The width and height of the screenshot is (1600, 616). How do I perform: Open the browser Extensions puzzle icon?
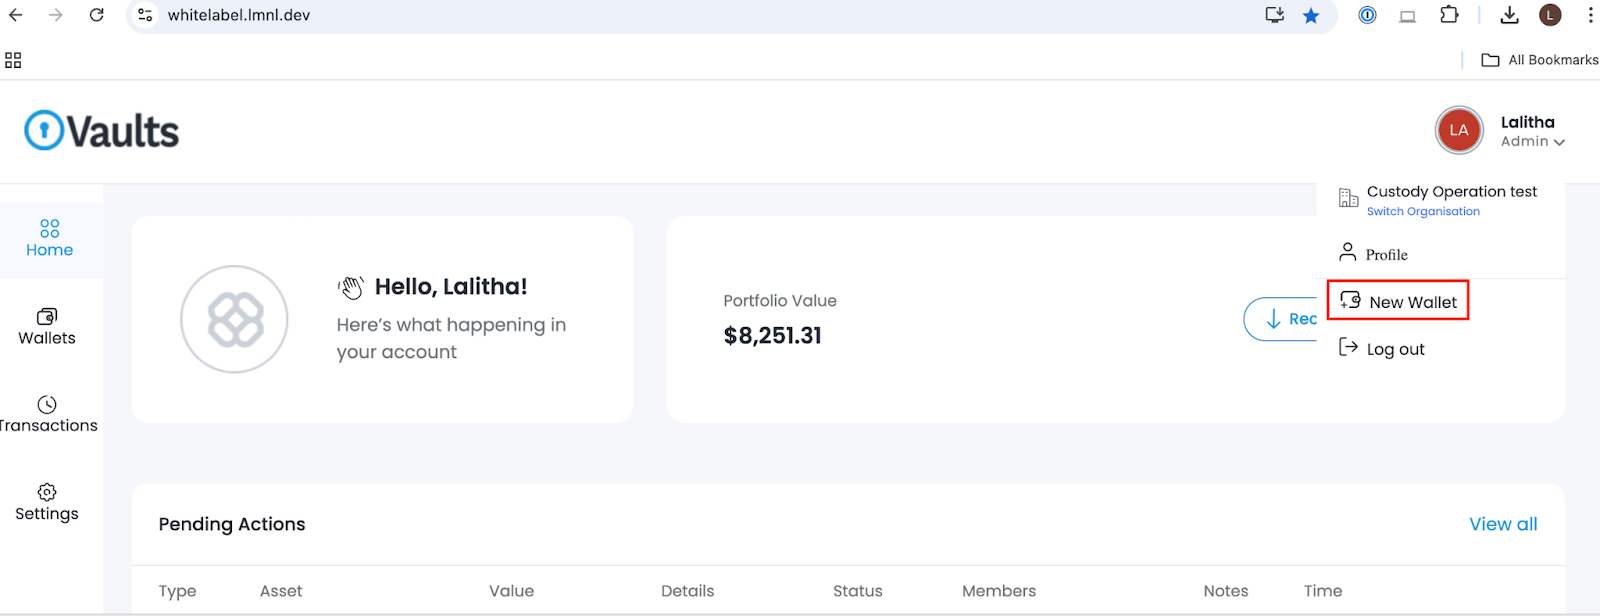coord(1449,15)
